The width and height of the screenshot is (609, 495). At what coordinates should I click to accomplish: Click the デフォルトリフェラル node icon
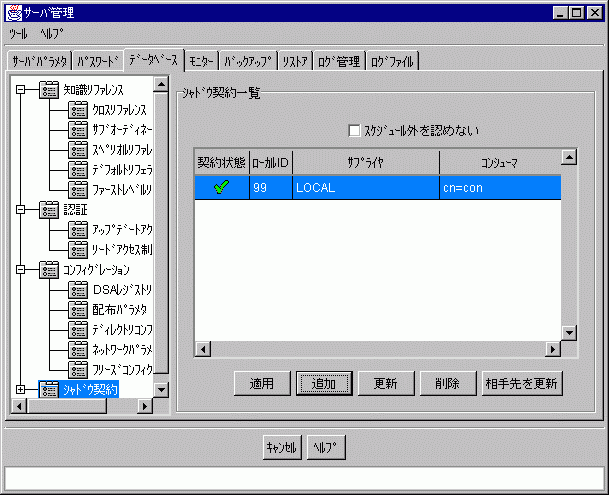[x=78, y=170]
